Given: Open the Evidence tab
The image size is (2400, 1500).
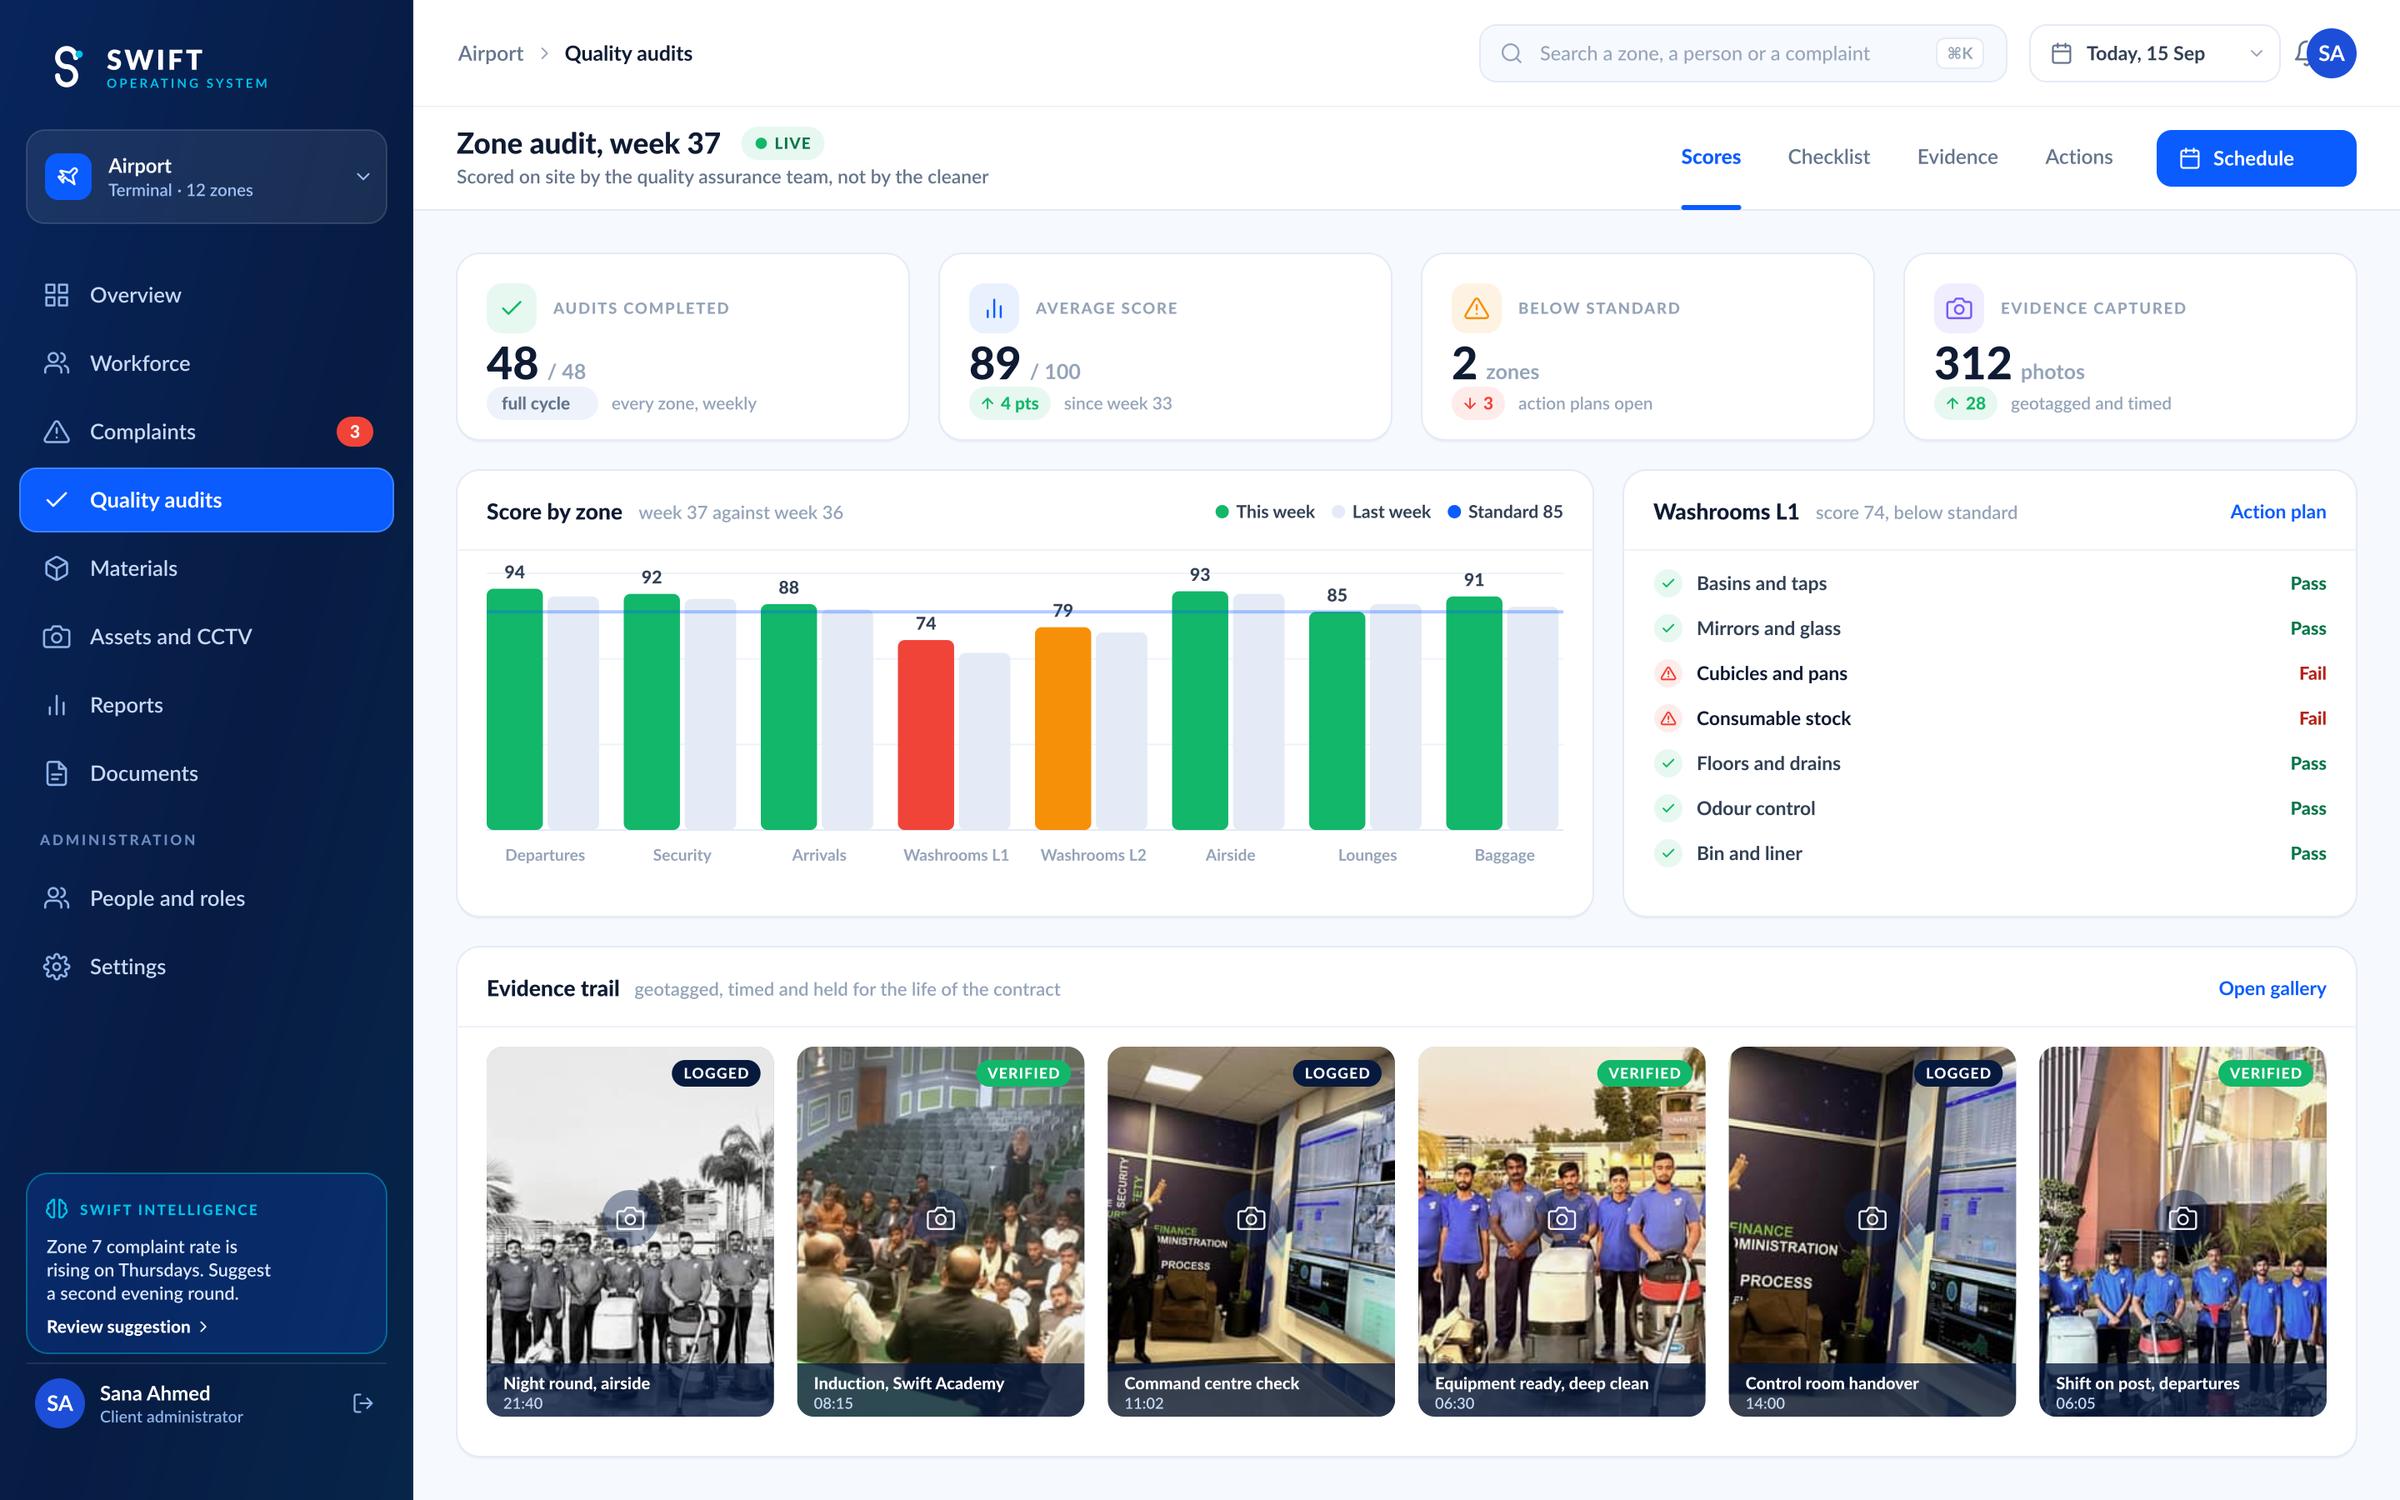Looking at the screenshot, I should [1957, 157].
